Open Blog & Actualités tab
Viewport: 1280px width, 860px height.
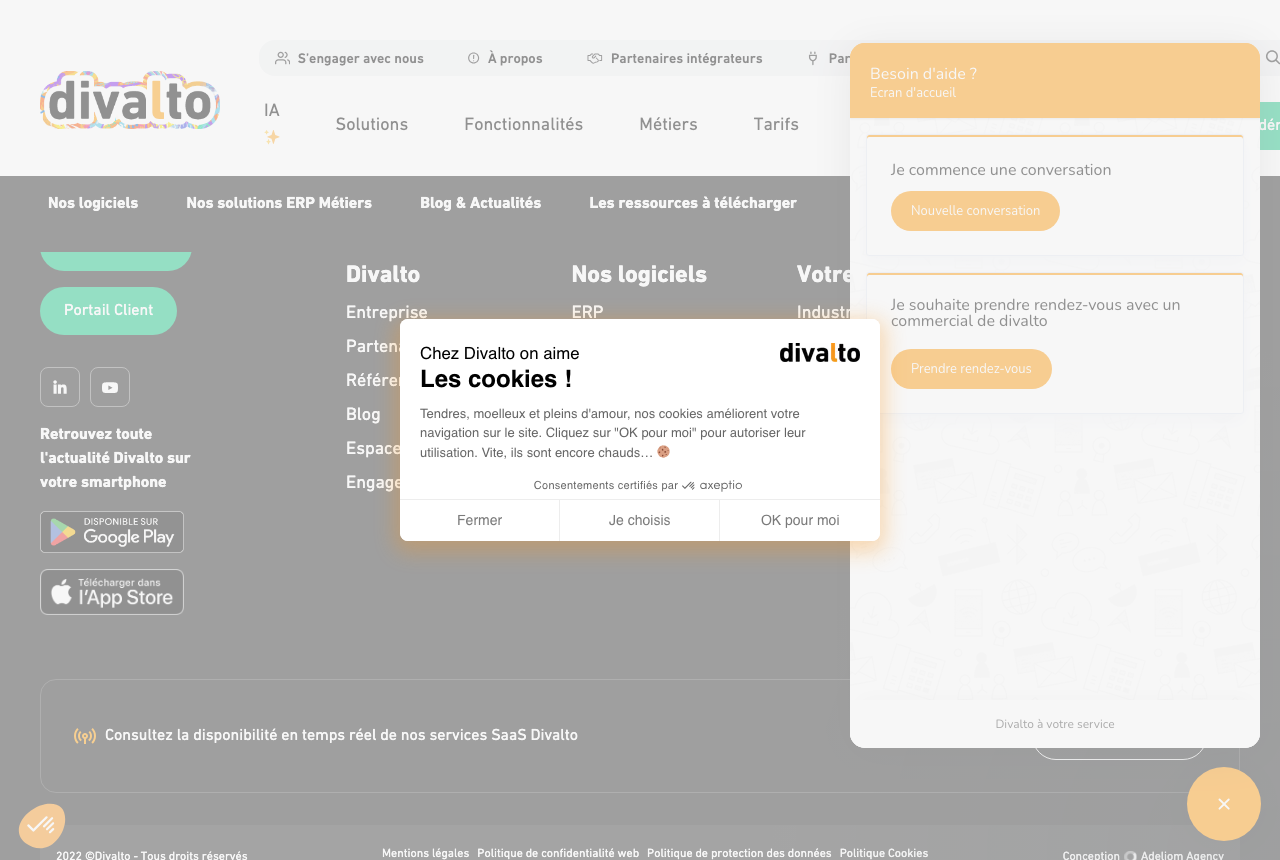tap(481, 203)
